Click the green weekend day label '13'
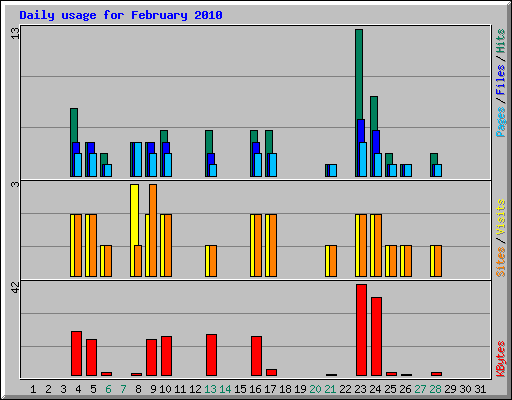The height and width of the screenshot is (400, 512). (210, 389)
